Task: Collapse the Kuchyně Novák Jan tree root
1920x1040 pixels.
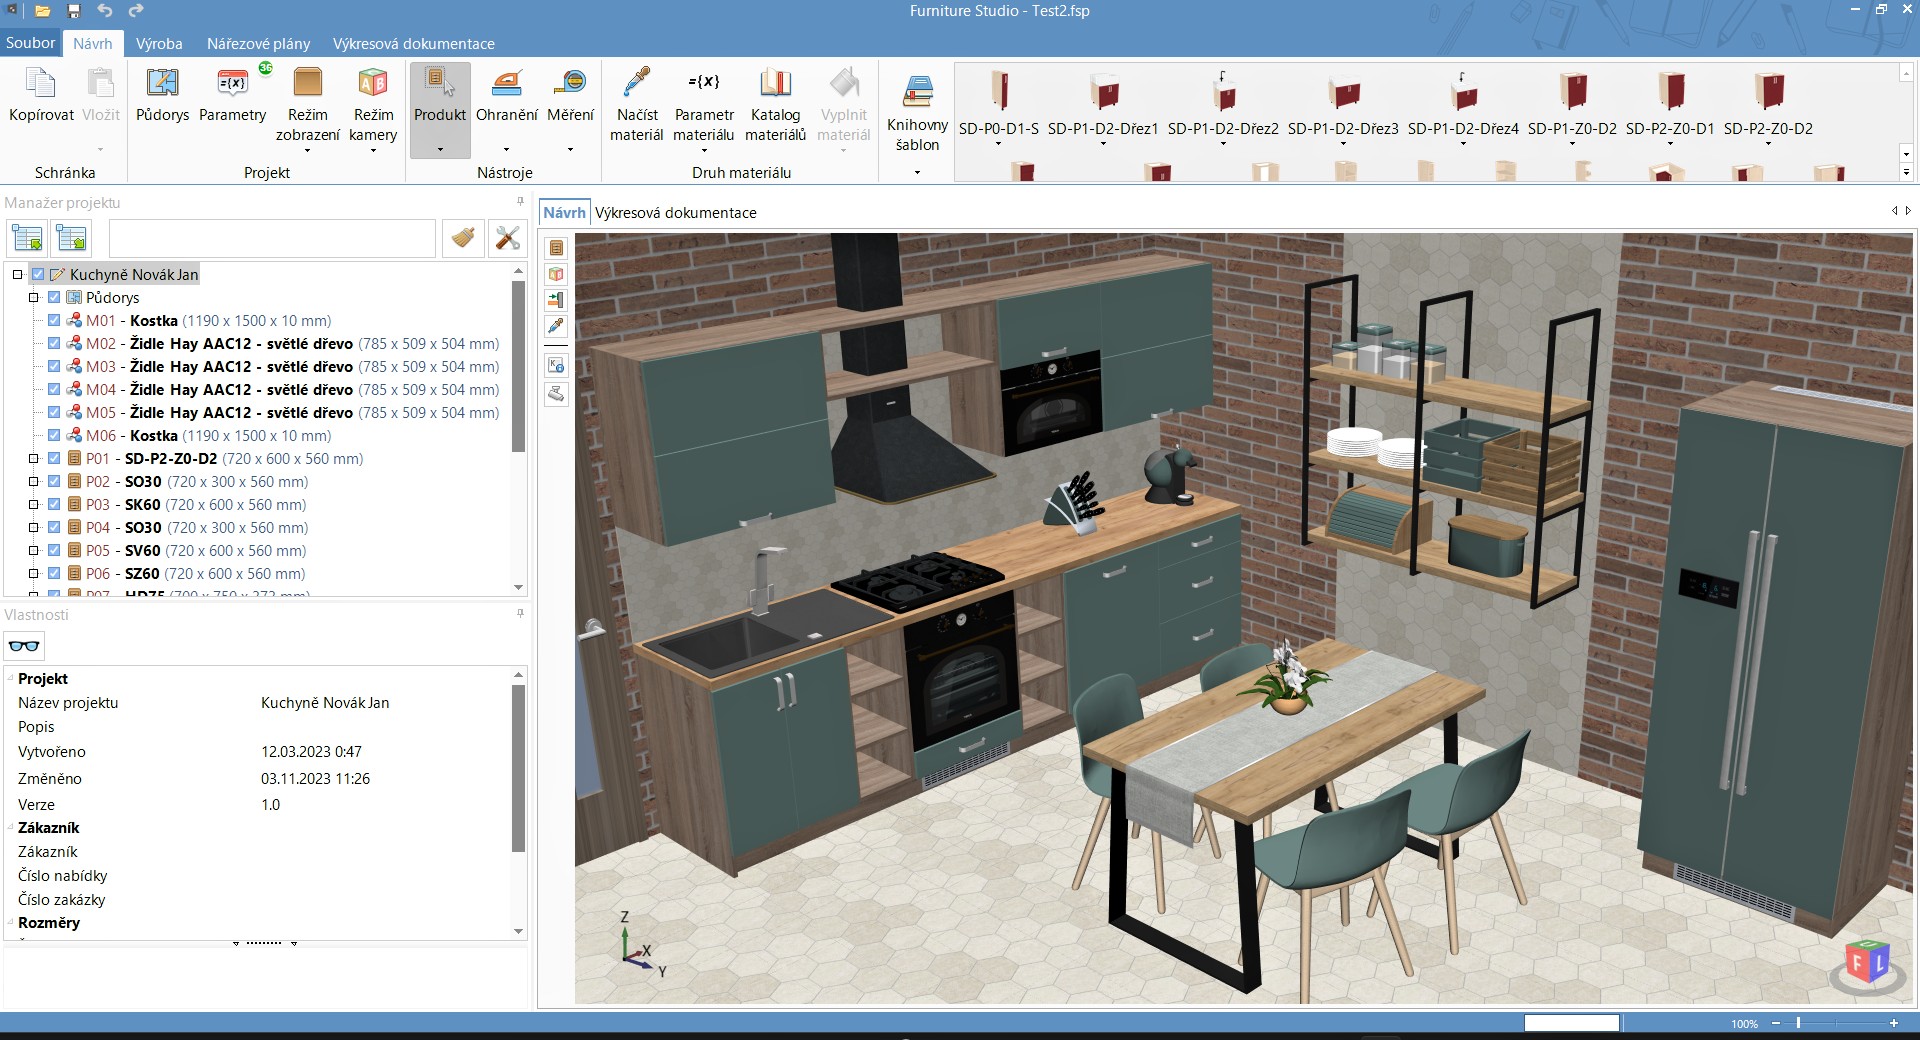Action: 17,274
